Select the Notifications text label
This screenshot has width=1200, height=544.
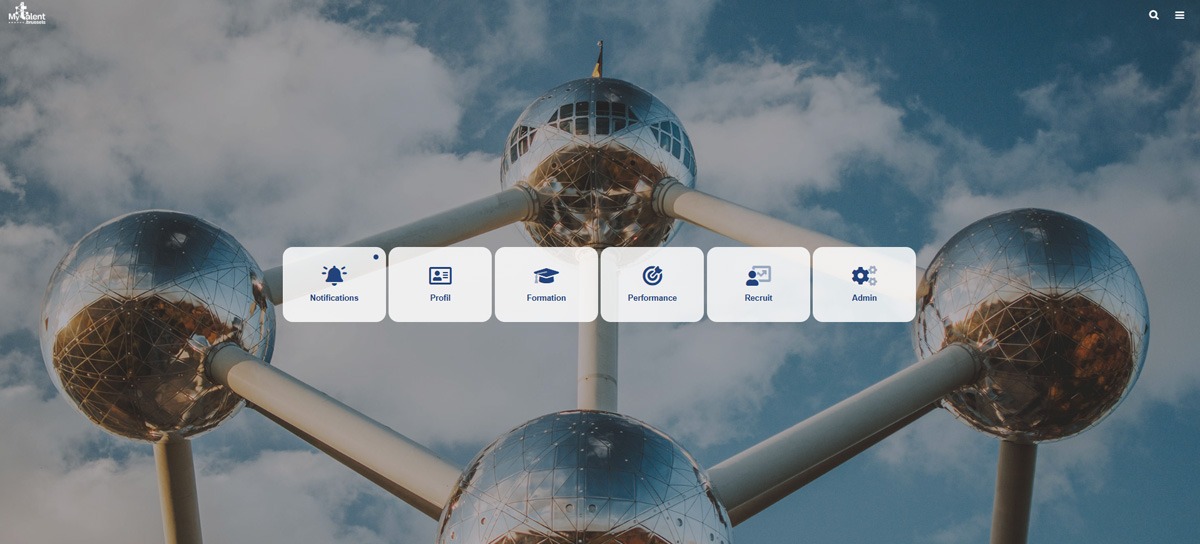(334, 298)
